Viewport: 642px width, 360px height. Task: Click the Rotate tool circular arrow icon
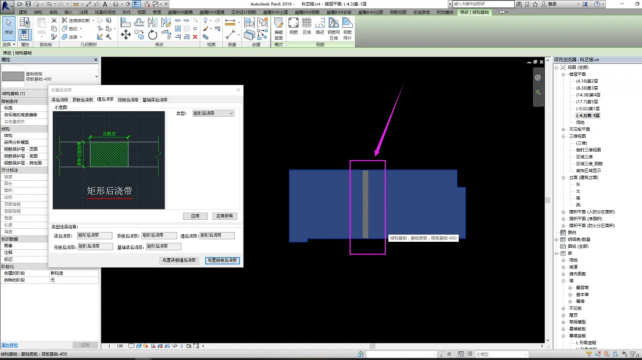pos(152,35)
